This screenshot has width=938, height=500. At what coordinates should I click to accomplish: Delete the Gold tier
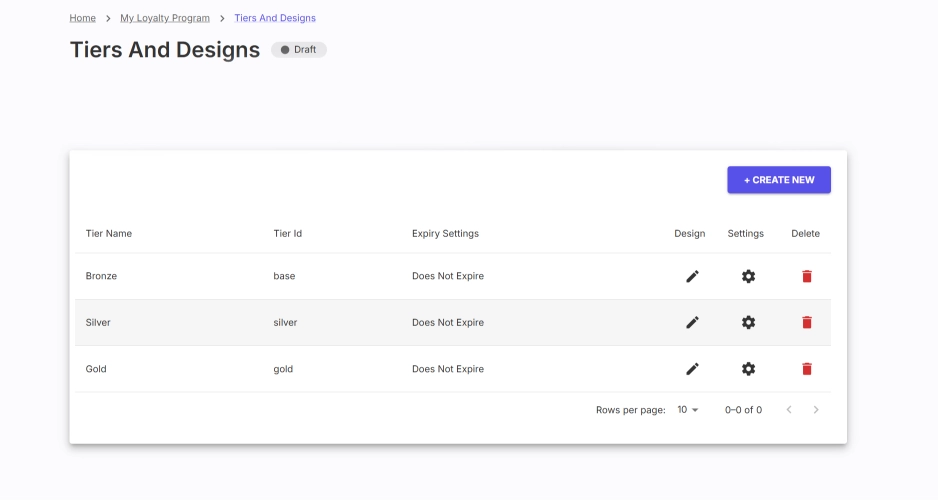pos(807,369)
